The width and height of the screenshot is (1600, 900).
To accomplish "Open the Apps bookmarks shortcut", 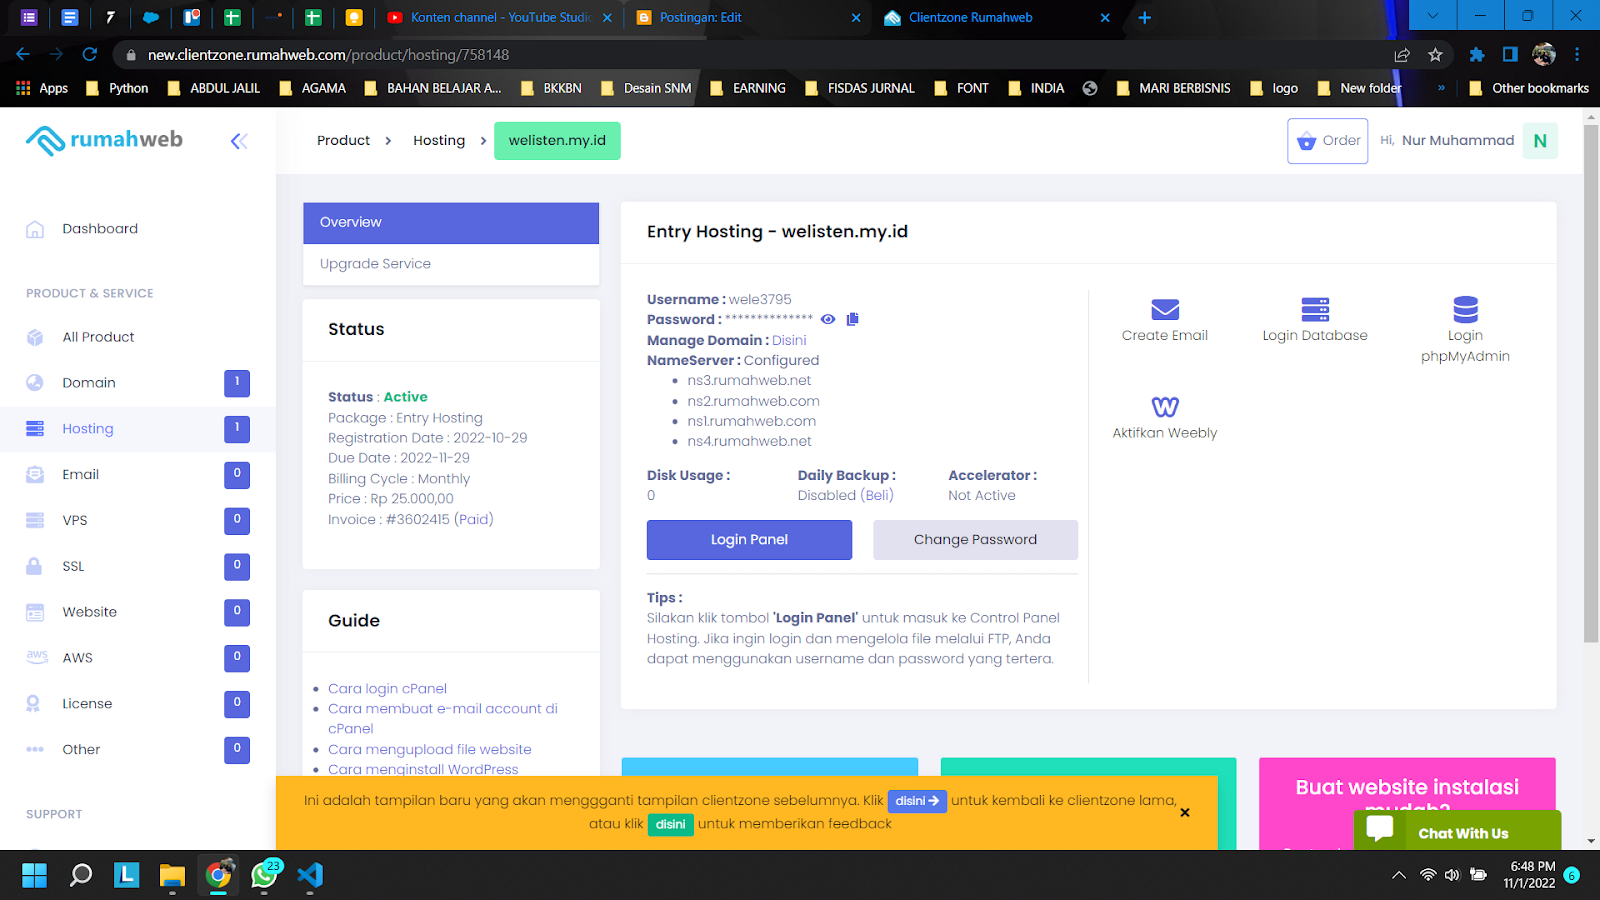I will [x=42, y=89].
